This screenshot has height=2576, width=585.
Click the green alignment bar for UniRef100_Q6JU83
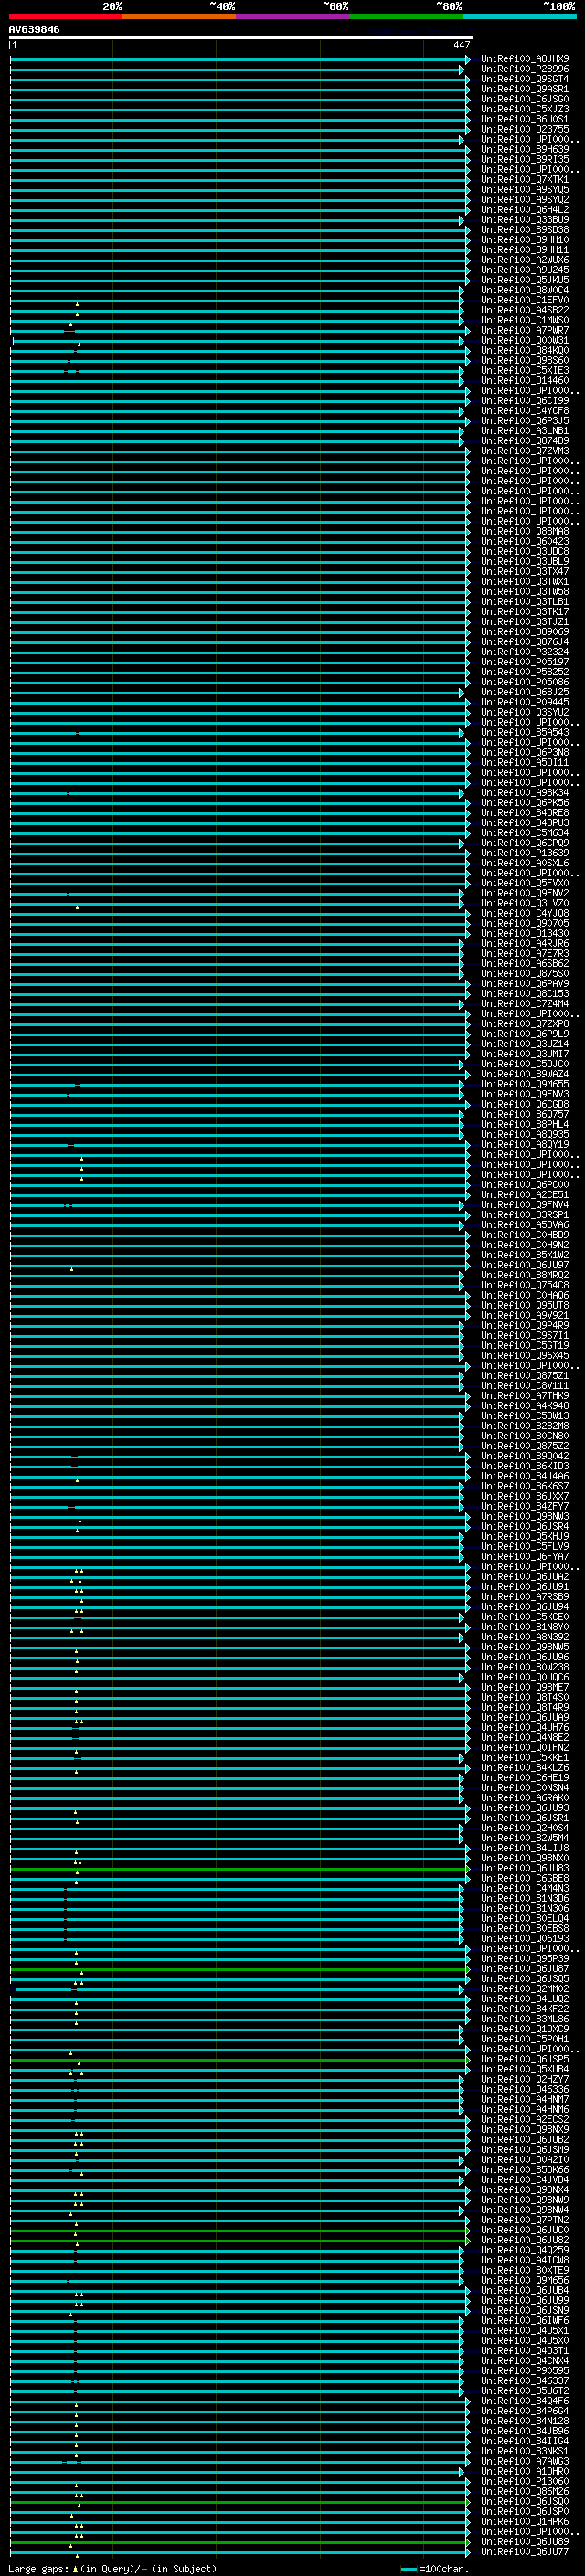(240, 1868)
